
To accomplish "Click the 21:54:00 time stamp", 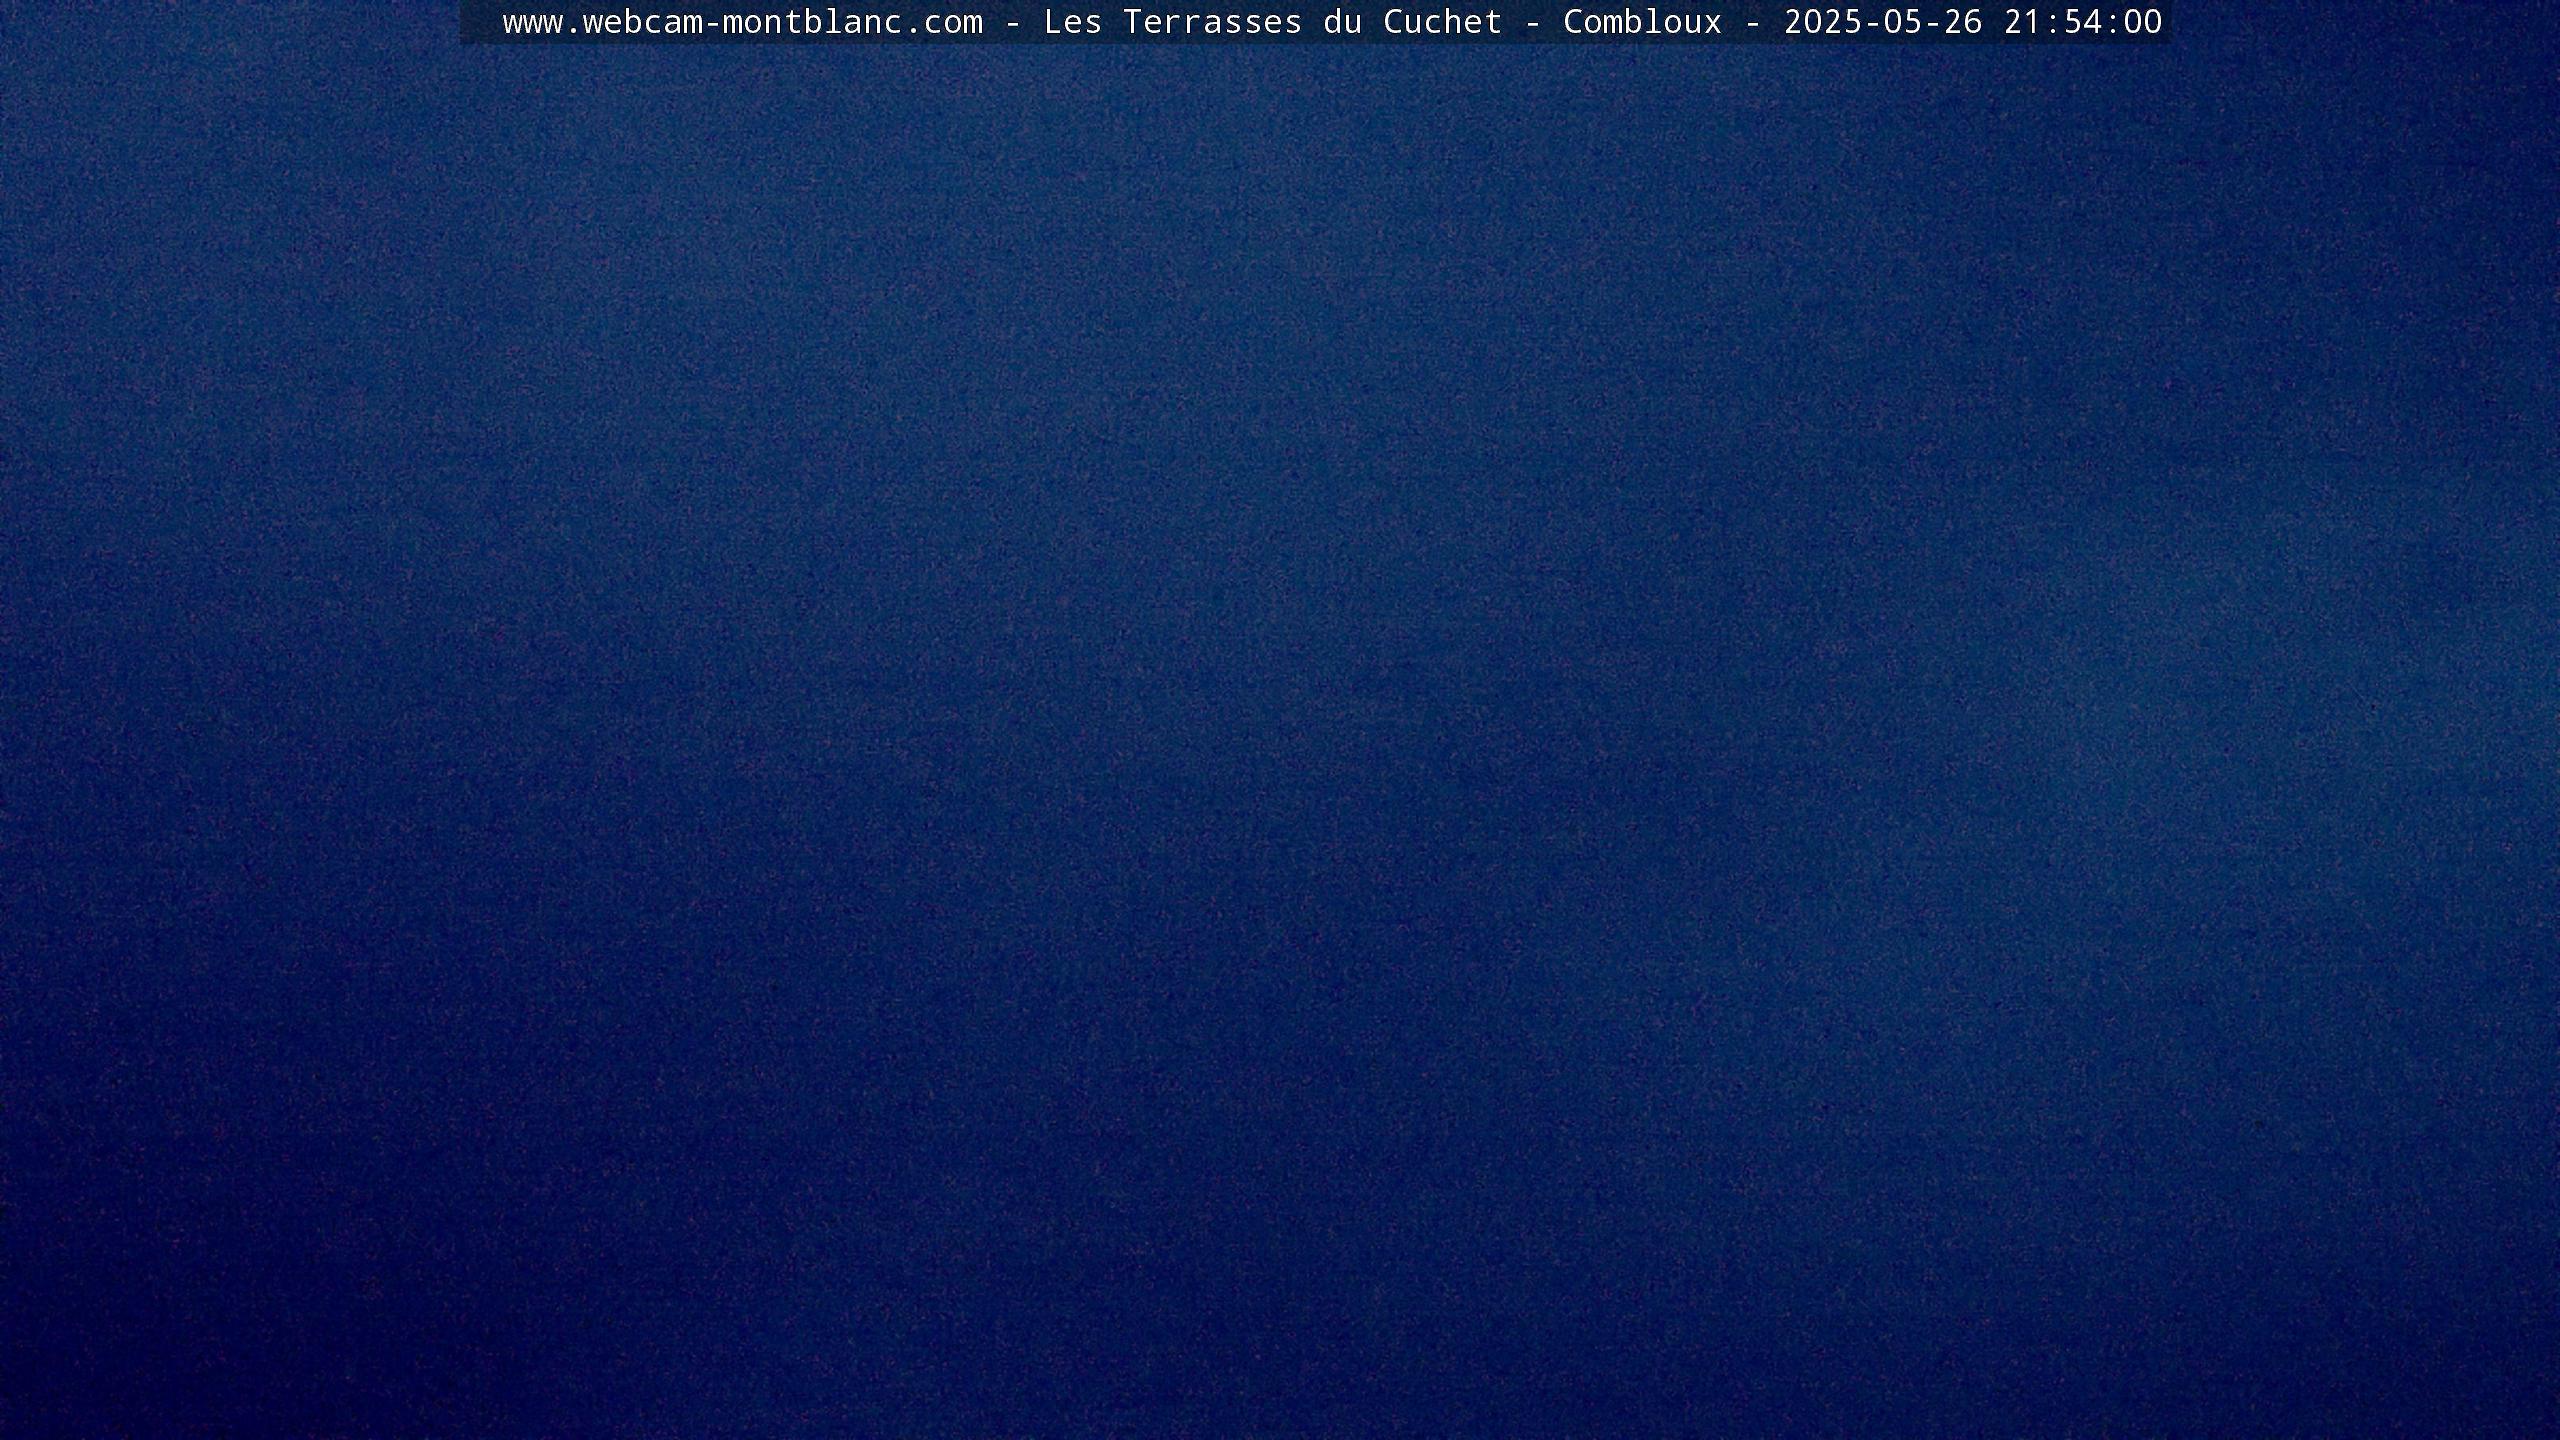I will tap(2083, 22).
